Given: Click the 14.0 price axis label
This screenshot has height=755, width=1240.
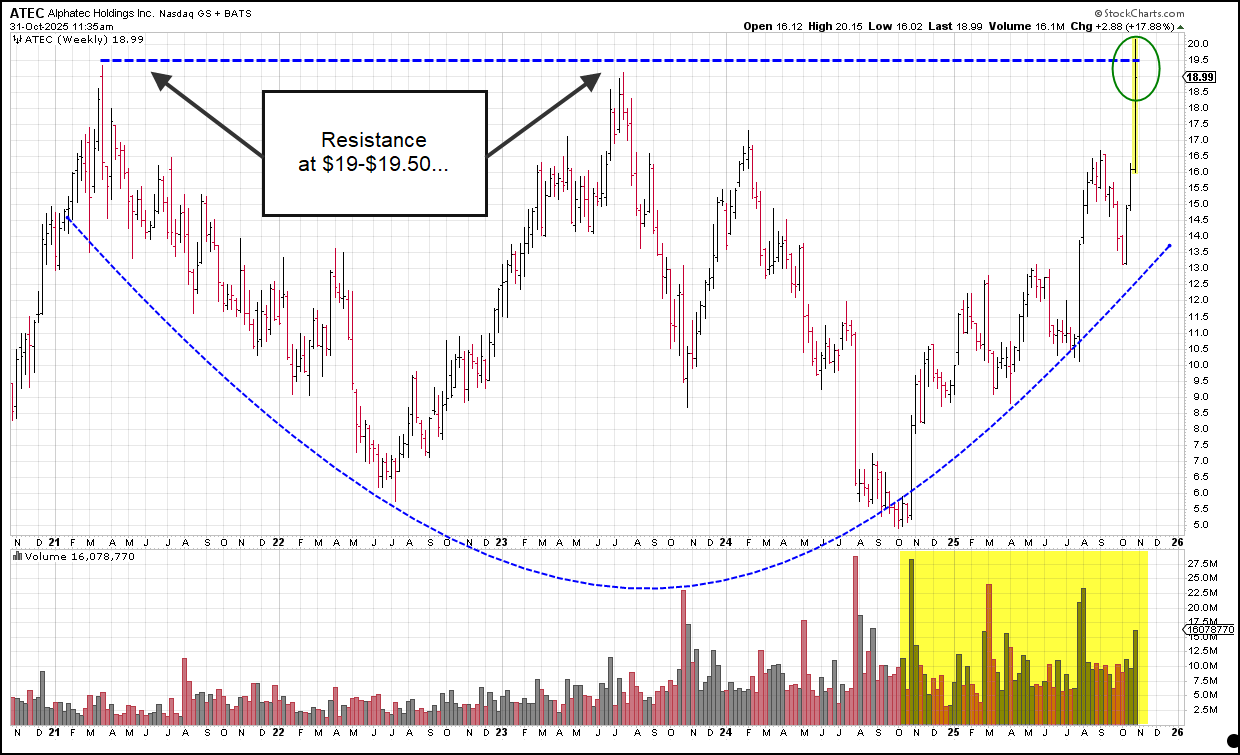Looking at the screenshot, I should pyautogui.click(x=1199, y=235).
